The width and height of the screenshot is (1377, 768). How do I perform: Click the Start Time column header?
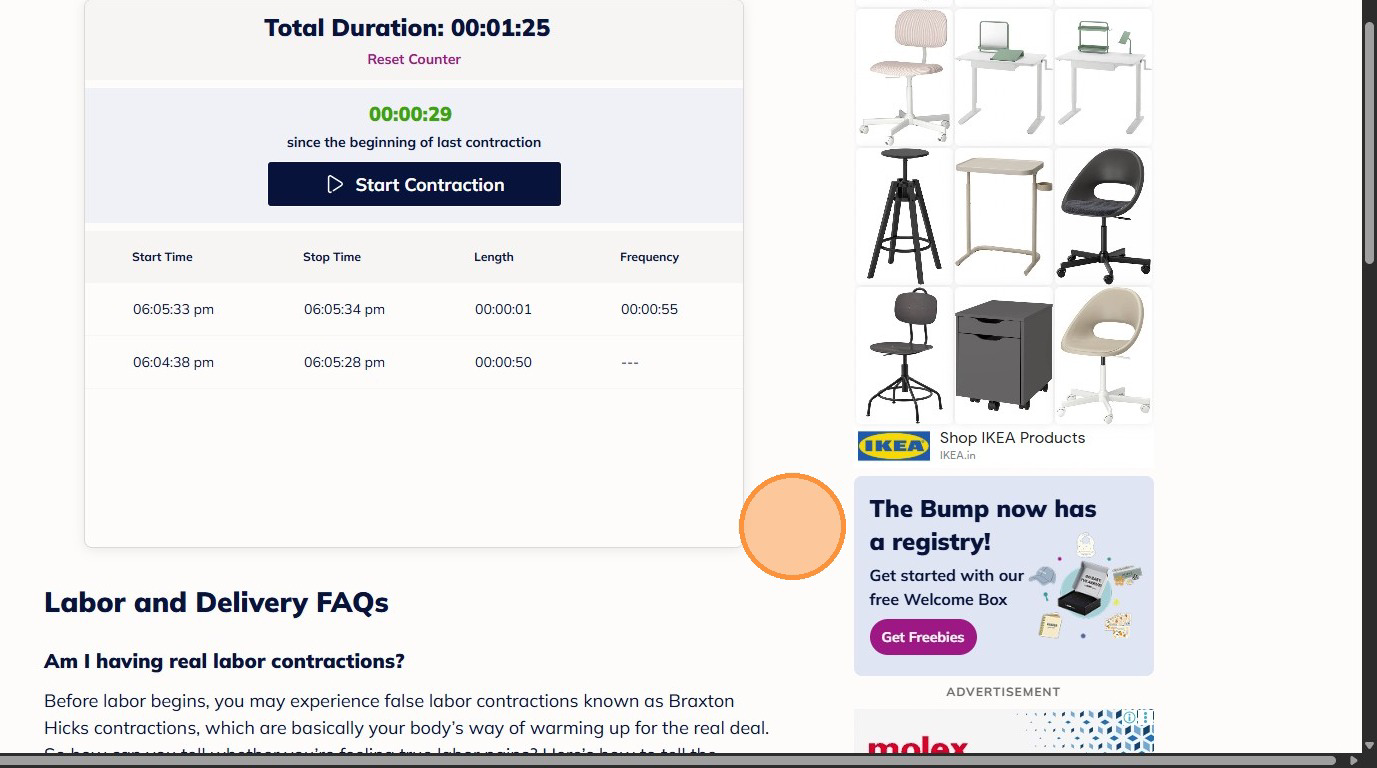[162, 257]
